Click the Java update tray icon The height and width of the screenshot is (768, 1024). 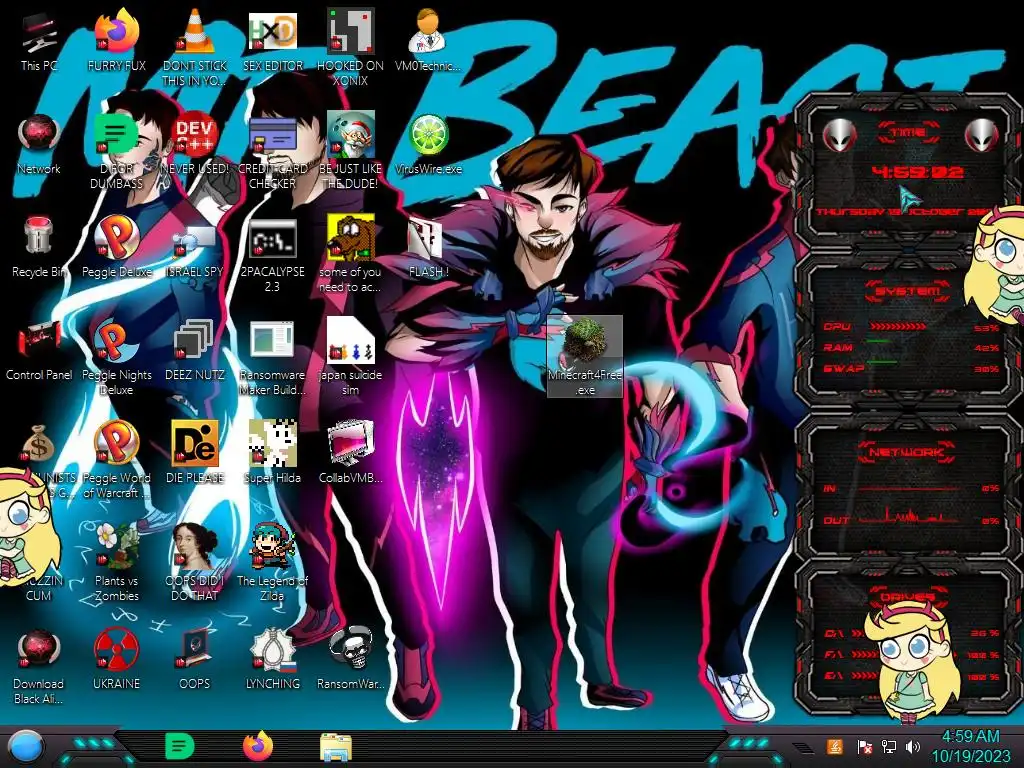[835, 746]
